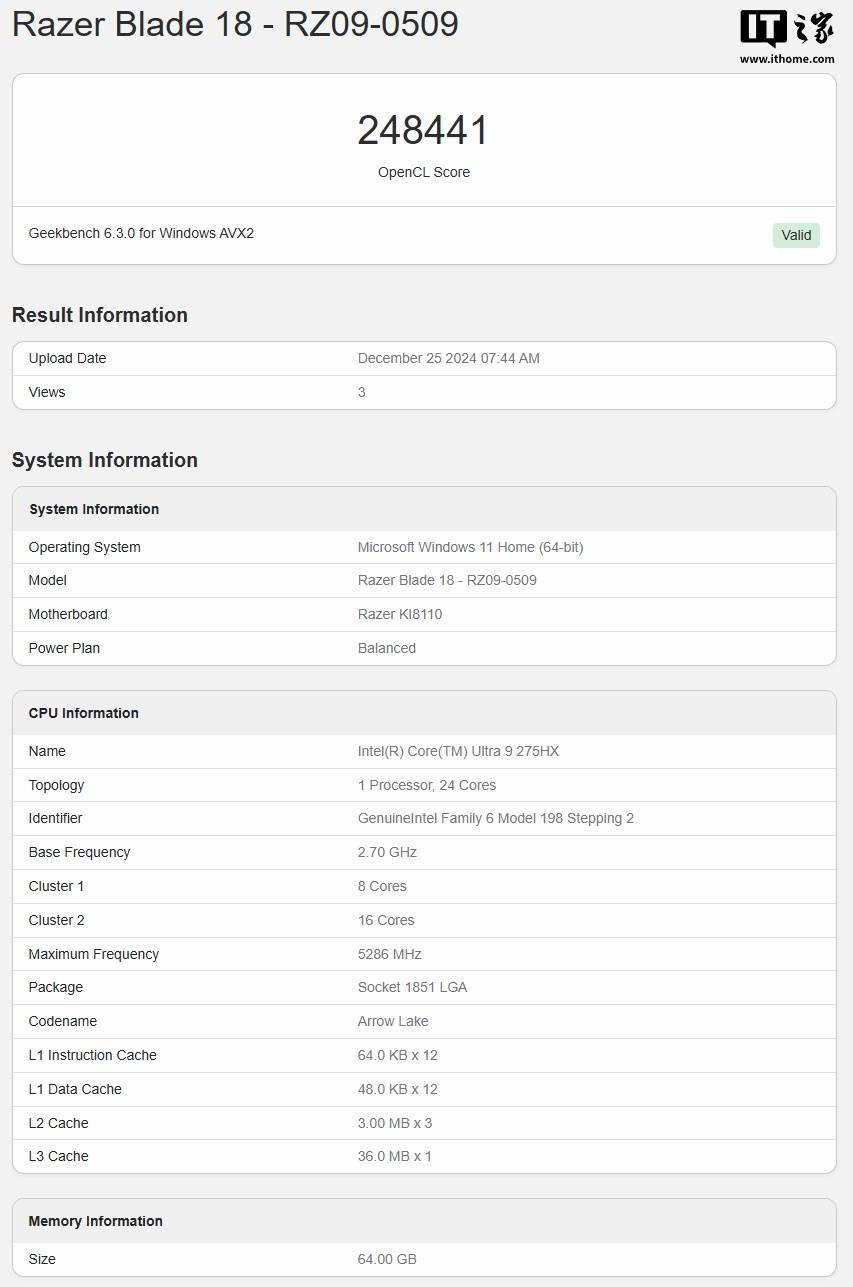Click the "Views" row label
Viewport: 853px width, 1287px height.
47,392
